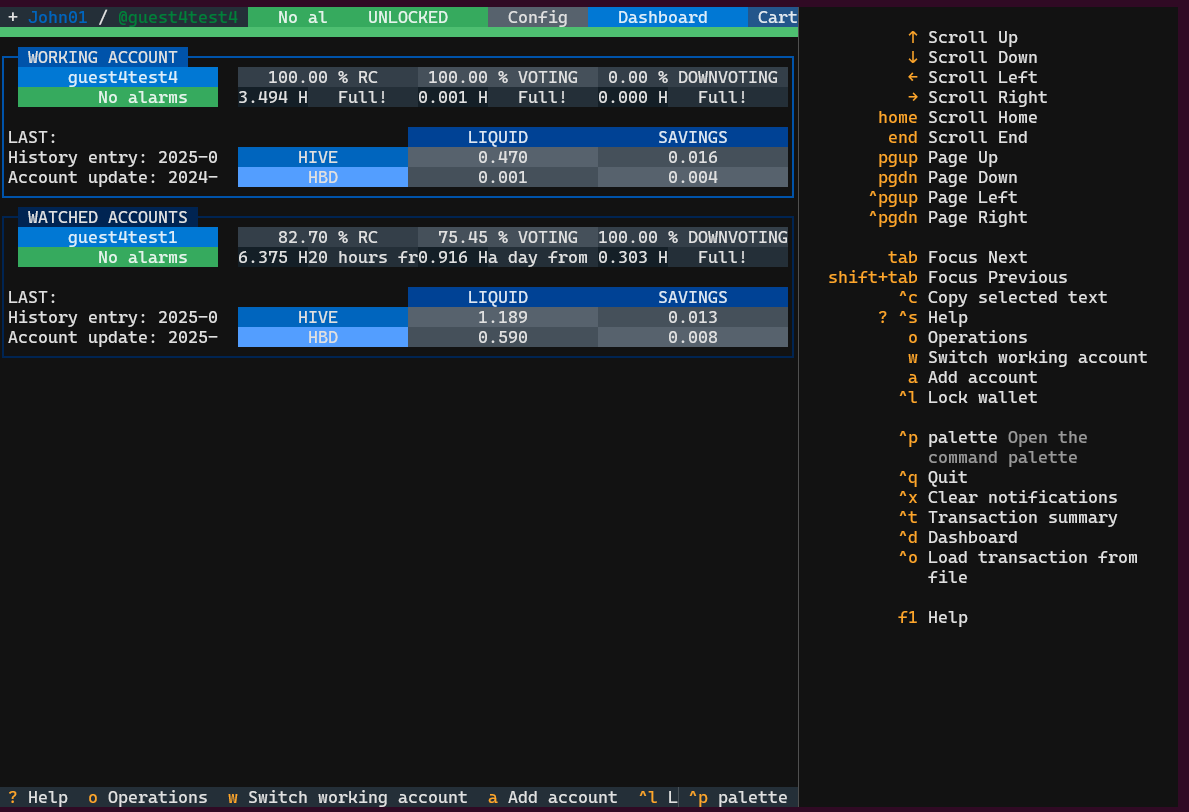1189x812 pixels.
Task: Select the @guest4test4 header account name
Action: 178,17
